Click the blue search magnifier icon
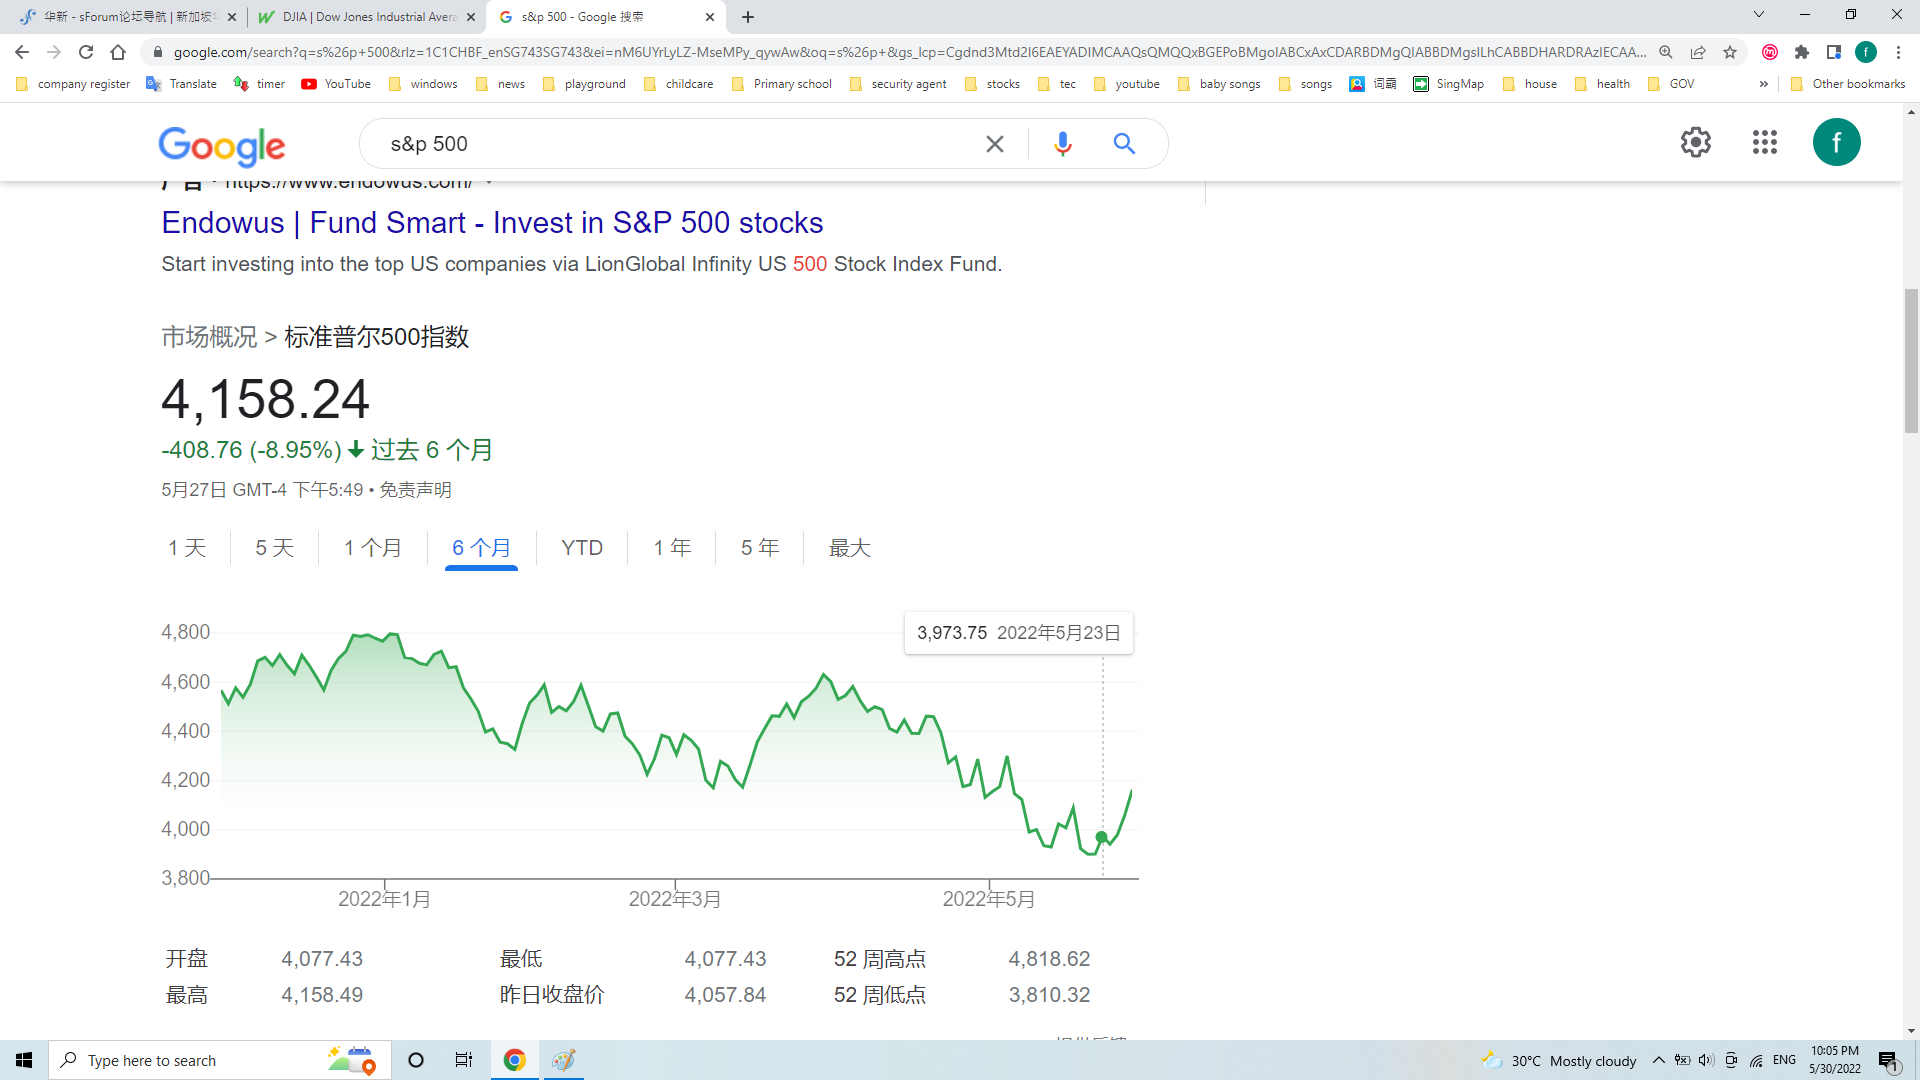The height and width of the screenshot is (1080, 1920). (x=1124, y=144)
